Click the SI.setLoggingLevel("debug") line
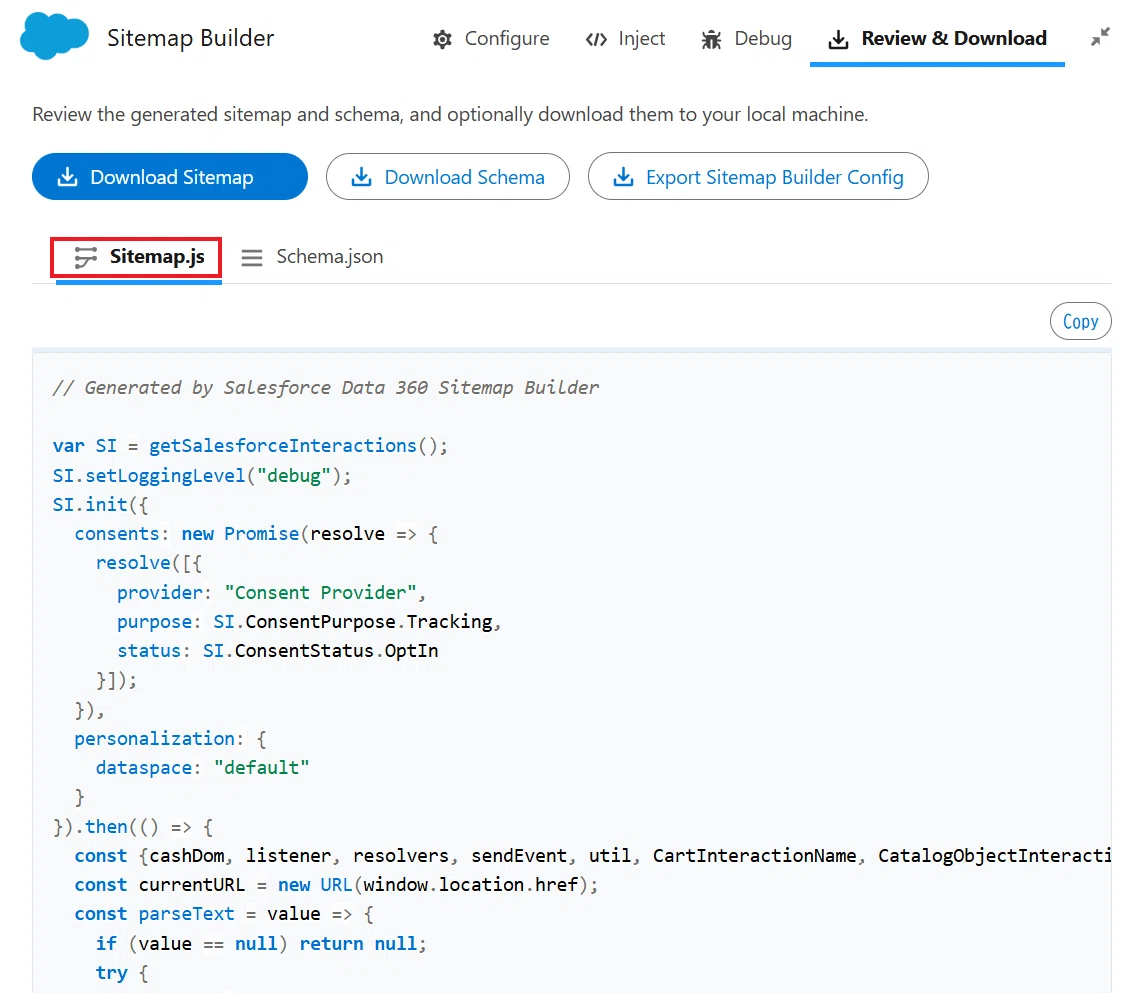 [x=201, y=476]
